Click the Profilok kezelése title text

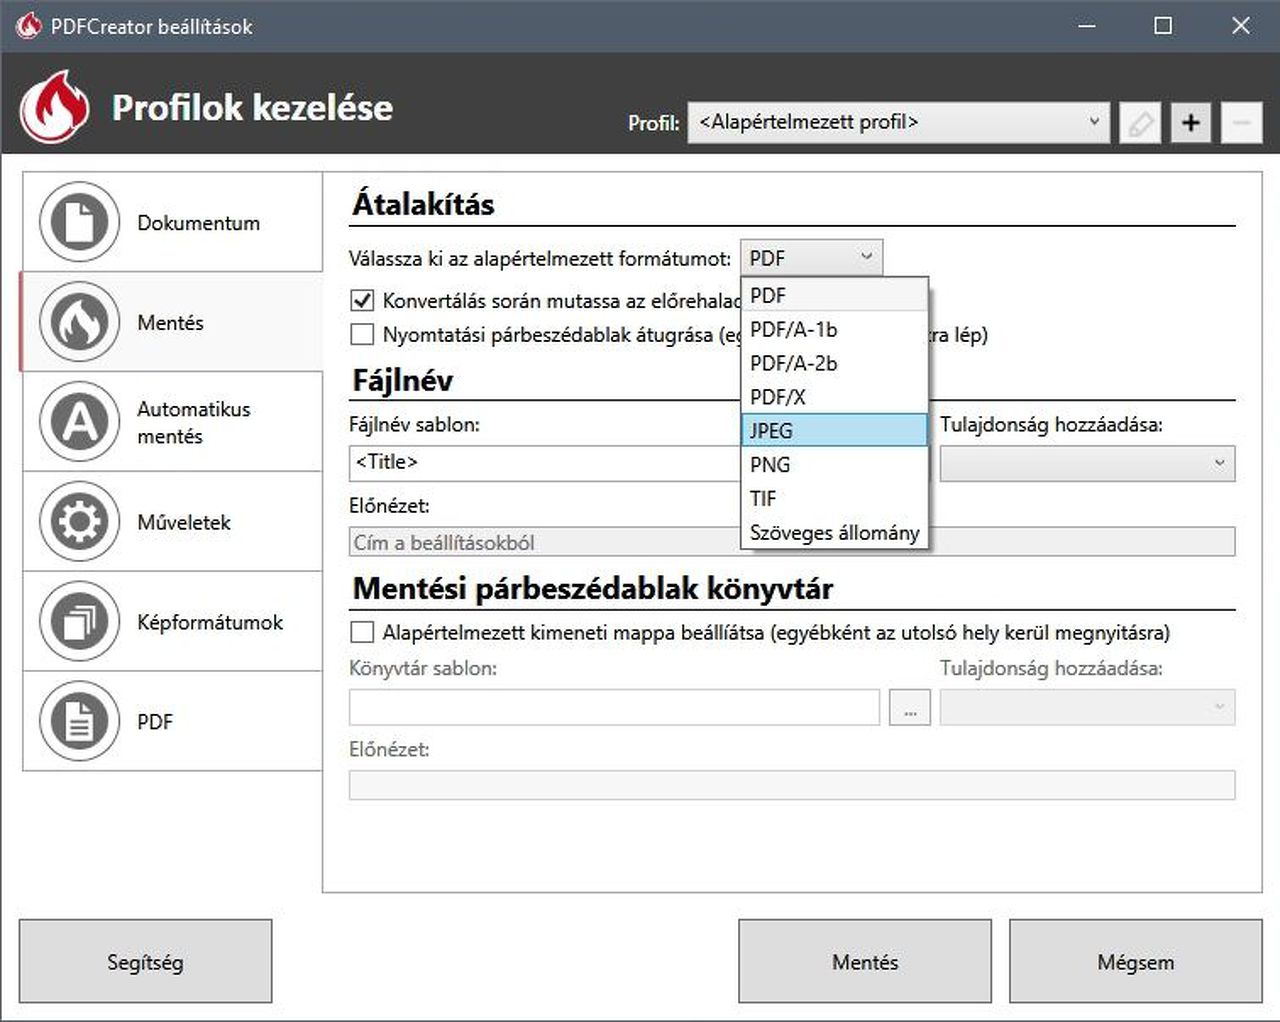[252, 107]
